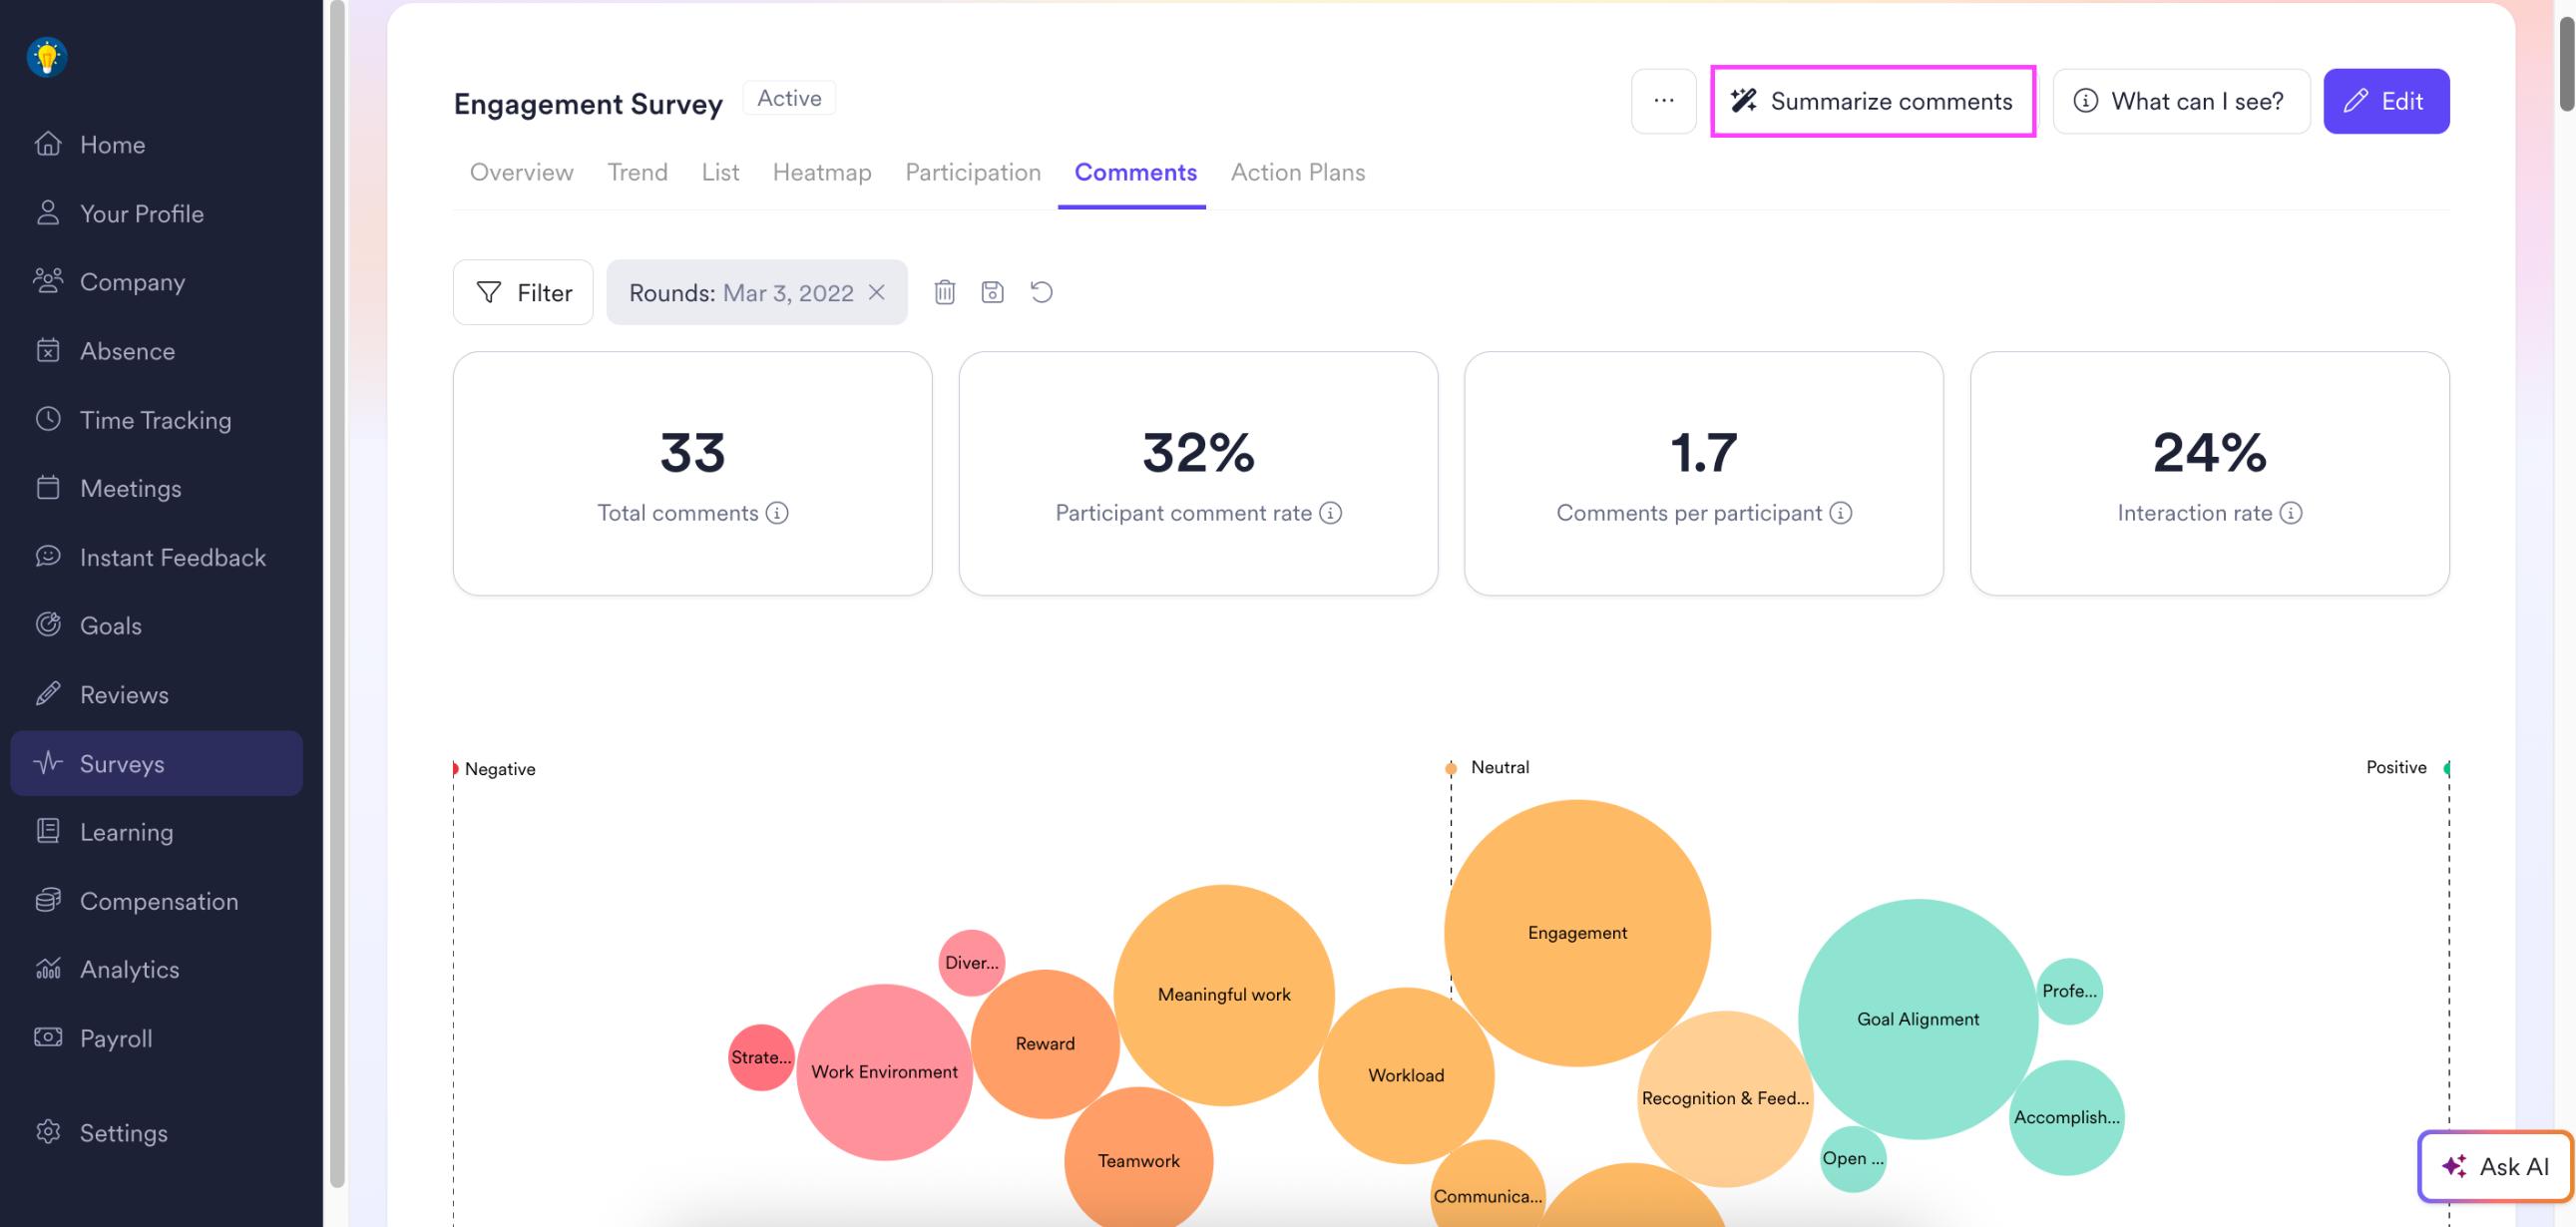The image size is (2576, 1227).
Task: Open the ellipsis more-options menu
Action: click(x=1663, y=100)
